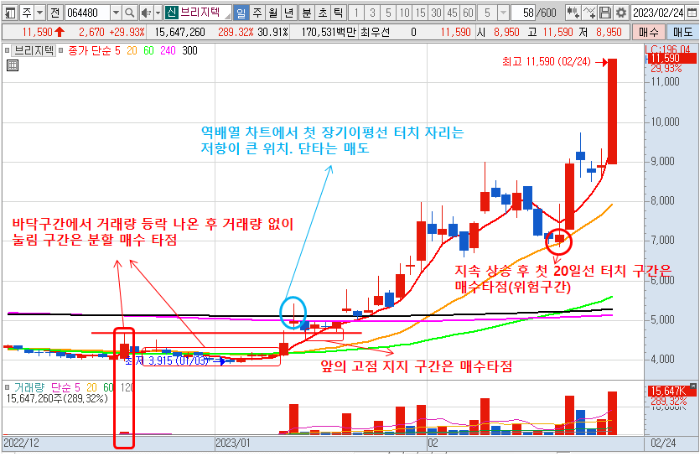This screenshot has width=700, height=454.
Task: Click the +29.93% change rate in quote bar
Action: point(127,32)
